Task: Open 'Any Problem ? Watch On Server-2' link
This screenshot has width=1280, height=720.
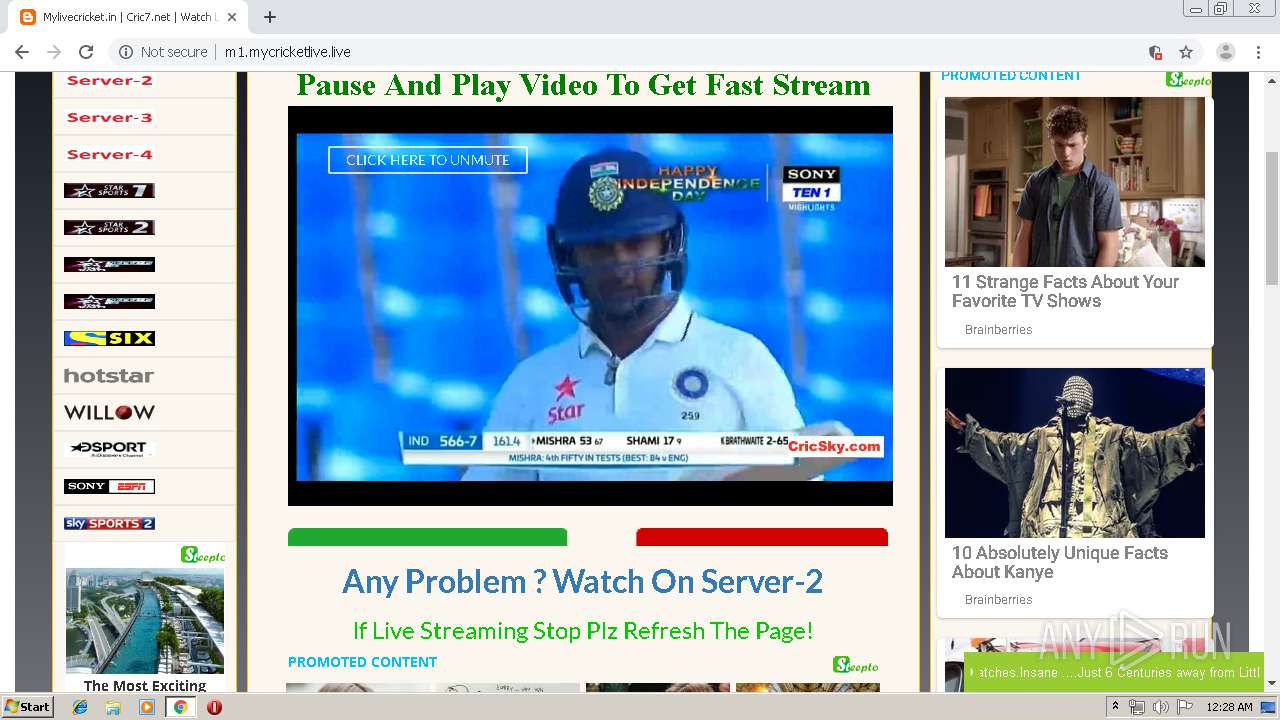Action: pos(583,581)
